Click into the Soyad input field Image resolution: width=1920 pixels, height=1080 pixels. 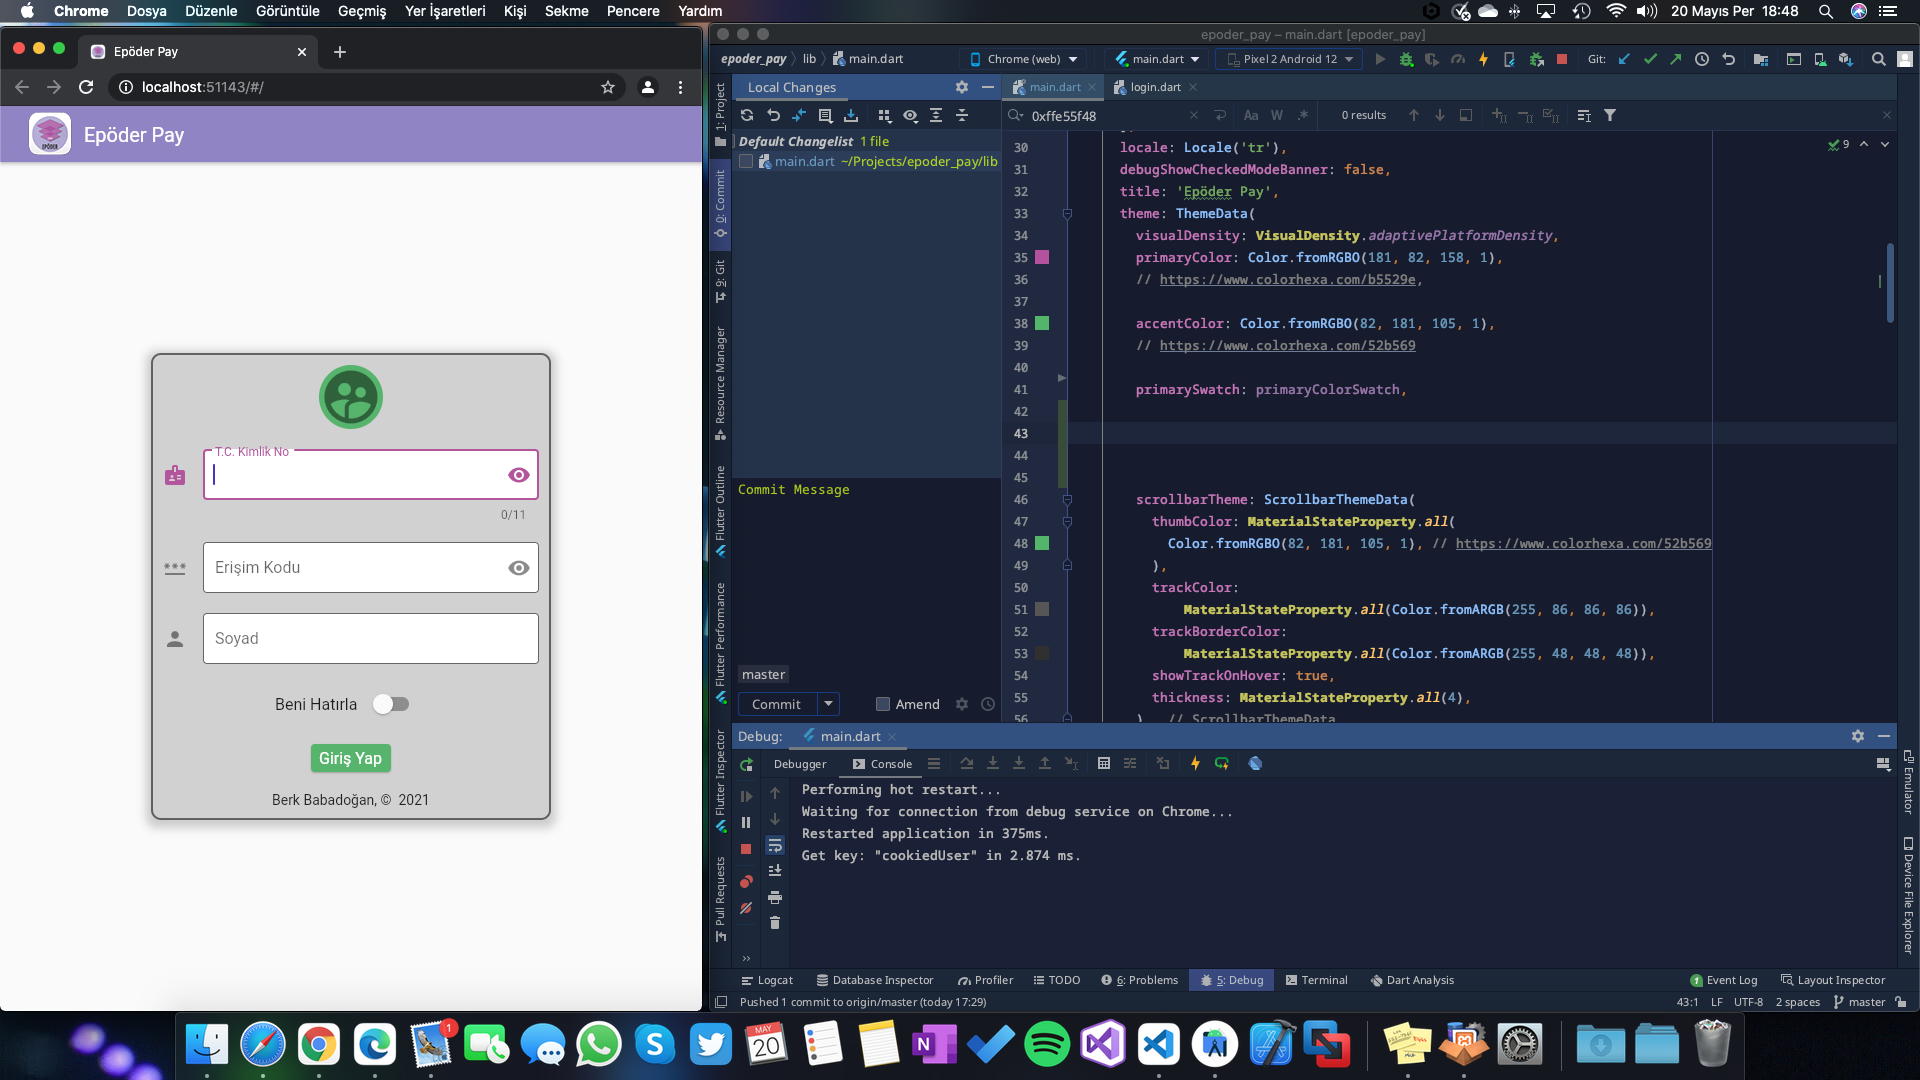coord(370,638)
